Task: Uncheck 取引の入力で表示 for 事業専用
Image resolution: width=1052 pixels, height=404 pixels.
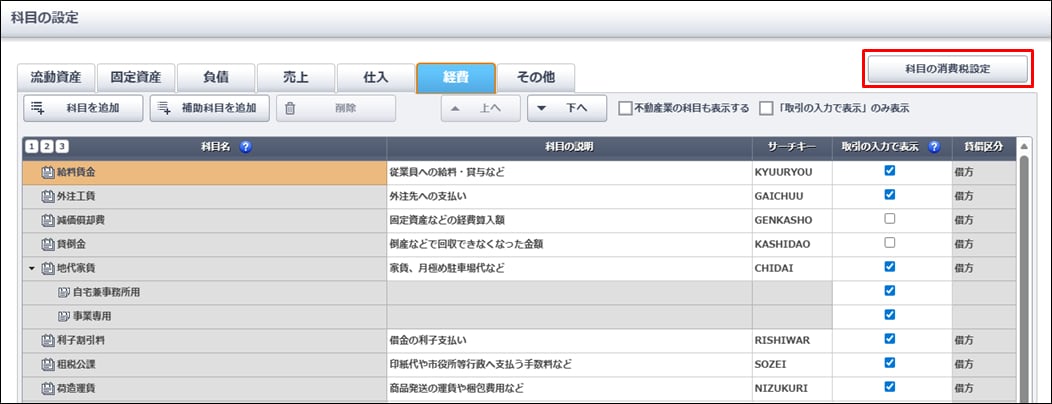Action: (890, 315)
